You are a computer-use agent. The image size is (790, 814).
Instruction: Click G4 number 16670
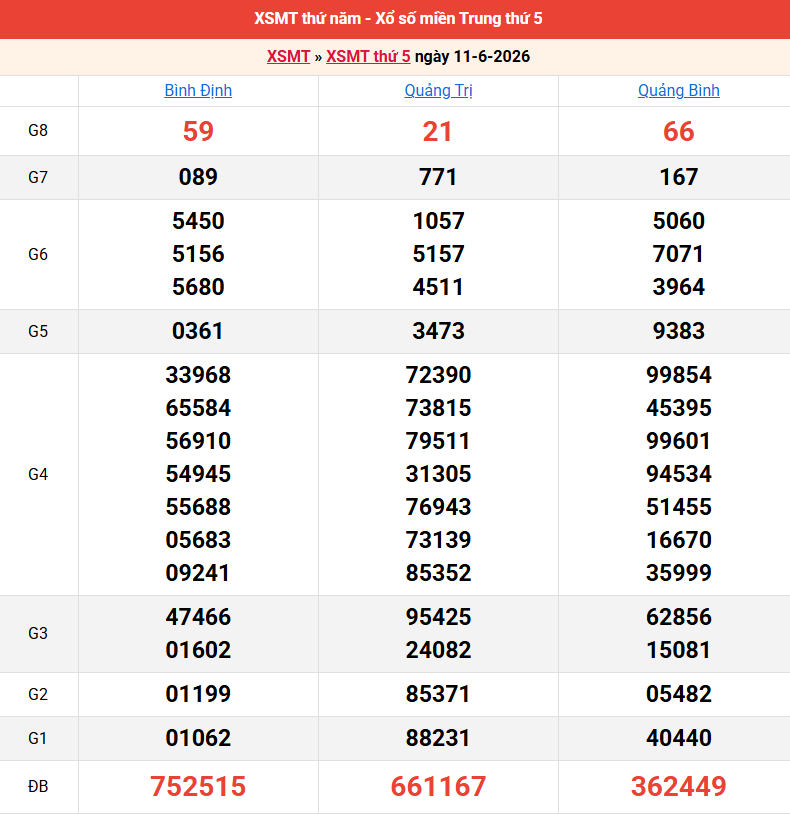pyautogui.click(x=678, y=540)
